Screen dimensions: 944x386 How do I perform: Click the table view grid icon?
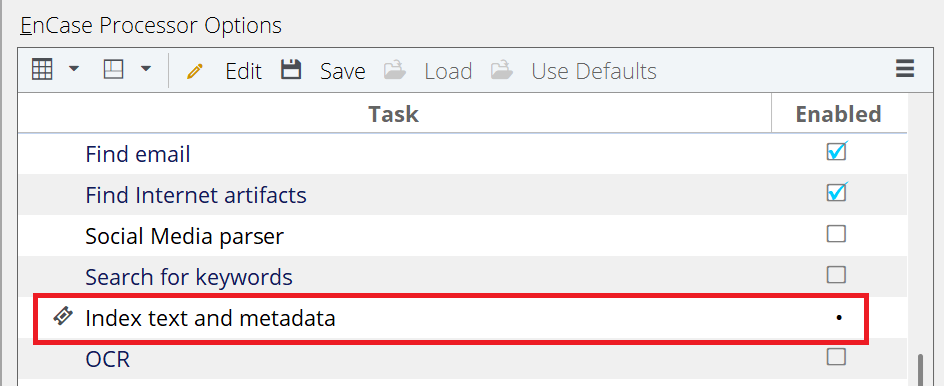click(x=42, y=70)
